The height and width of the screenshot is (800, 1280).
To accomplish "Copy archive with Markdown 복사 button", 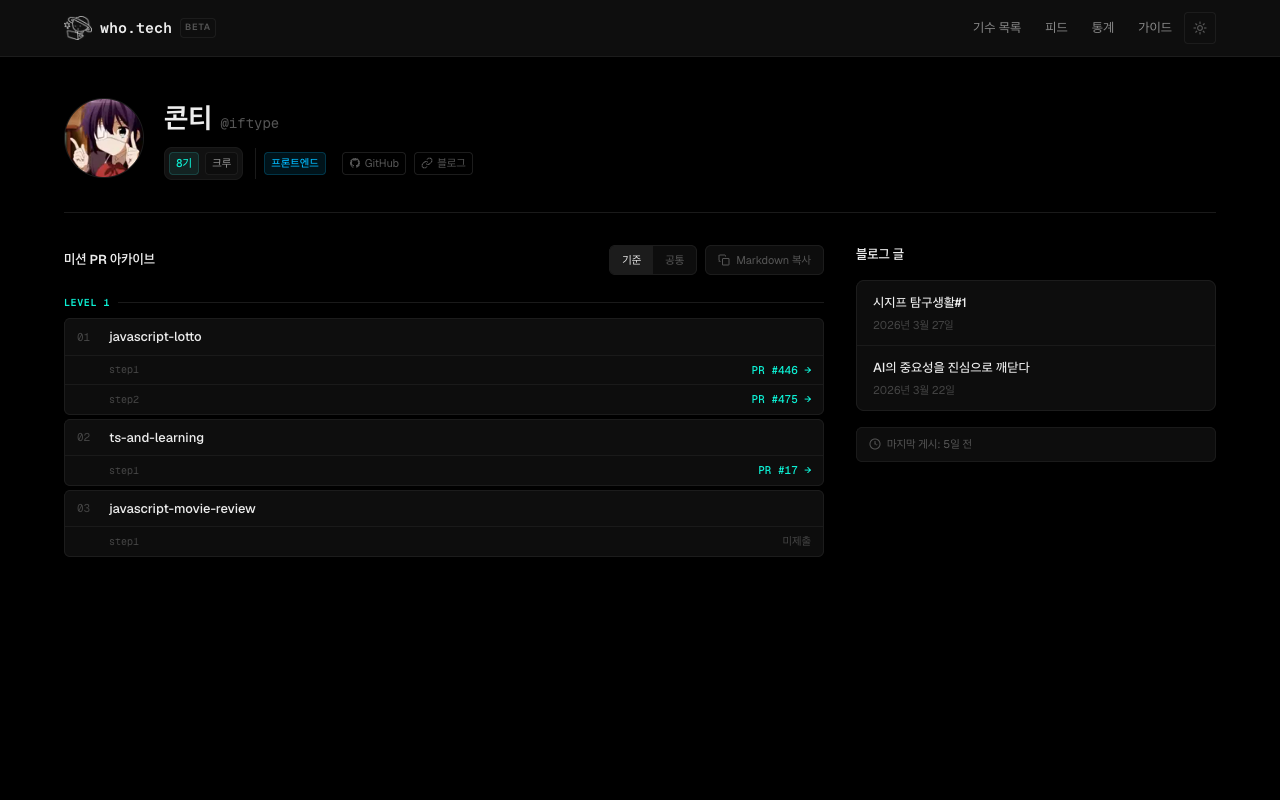I will (764, 260).
